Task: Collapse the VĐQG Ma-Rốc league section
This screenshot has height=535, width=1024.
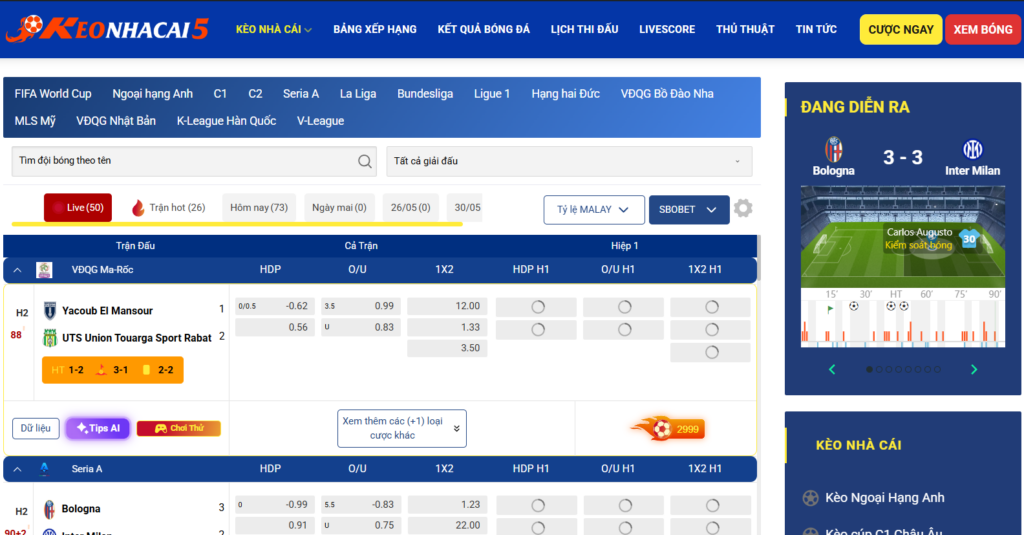Action: pos(18,270)
